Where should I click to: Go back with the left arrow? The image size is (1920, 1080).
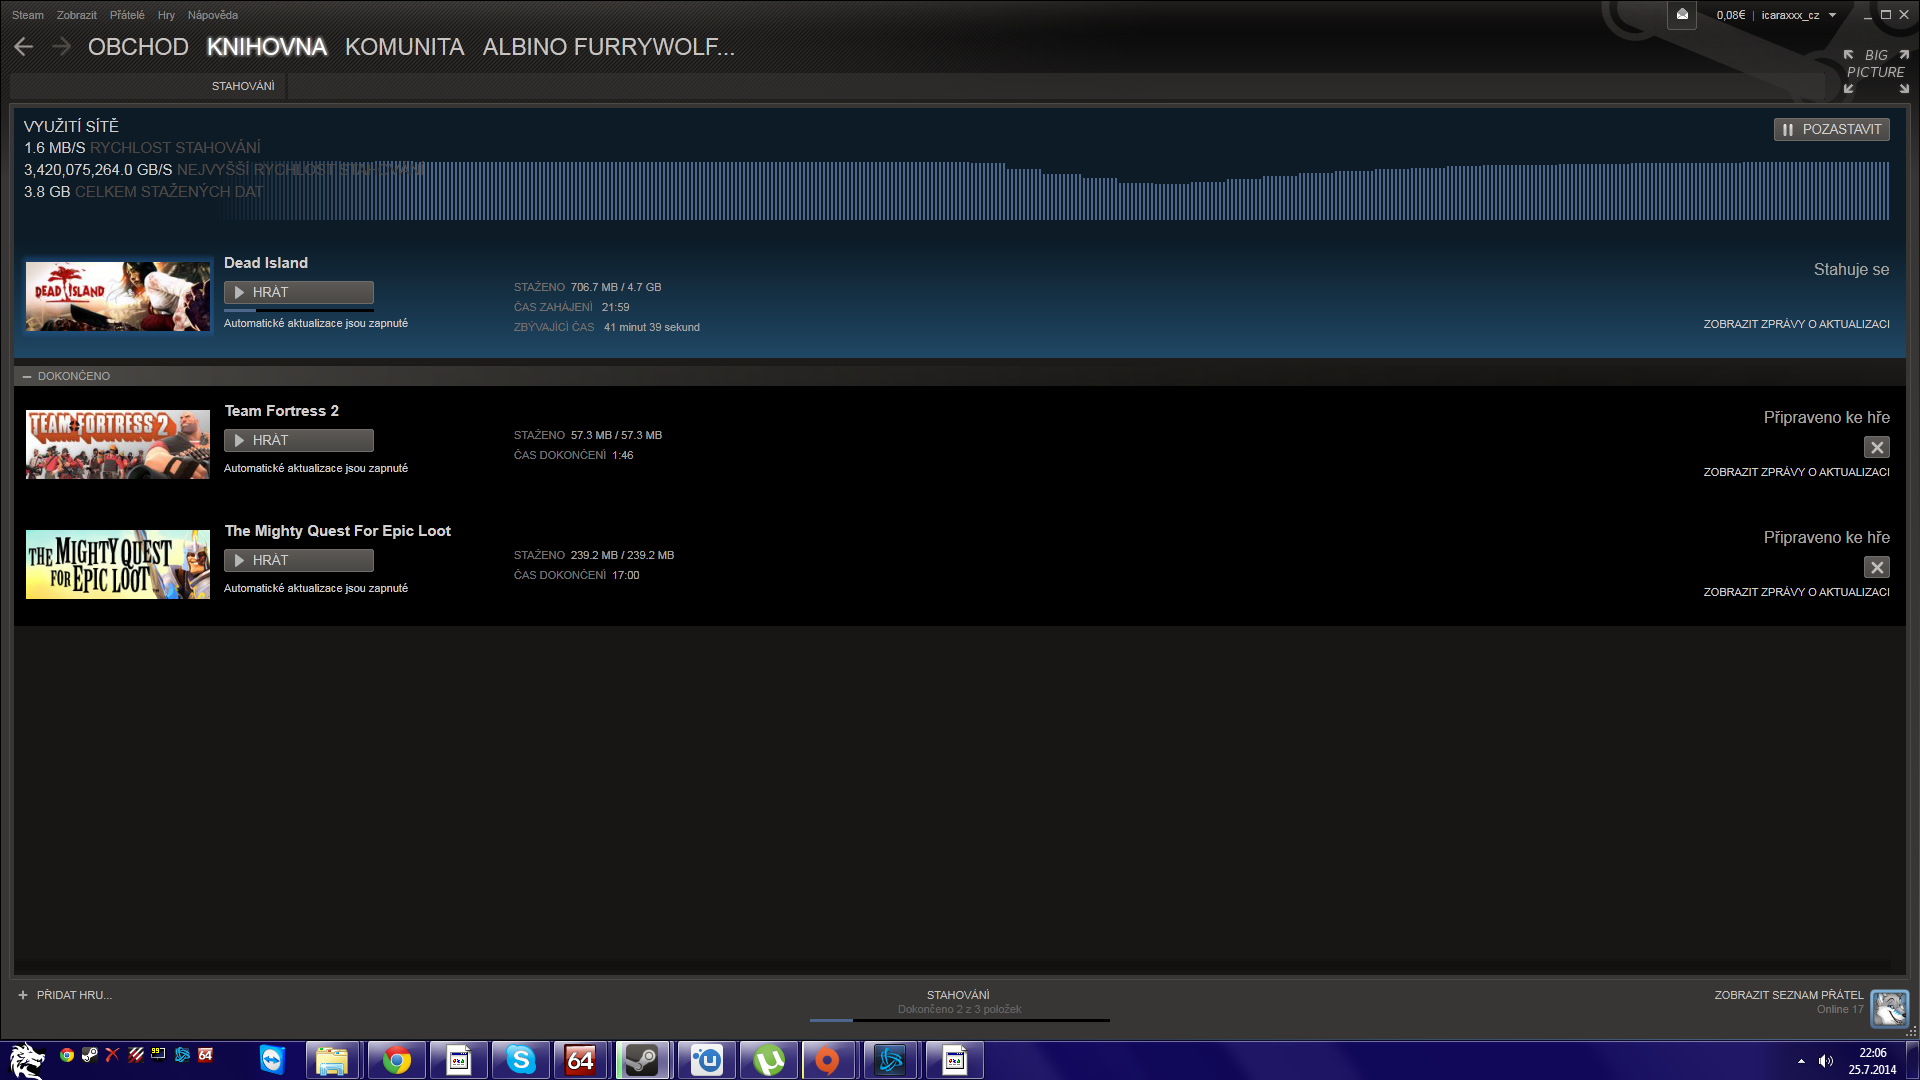click(x=24, y=47)
